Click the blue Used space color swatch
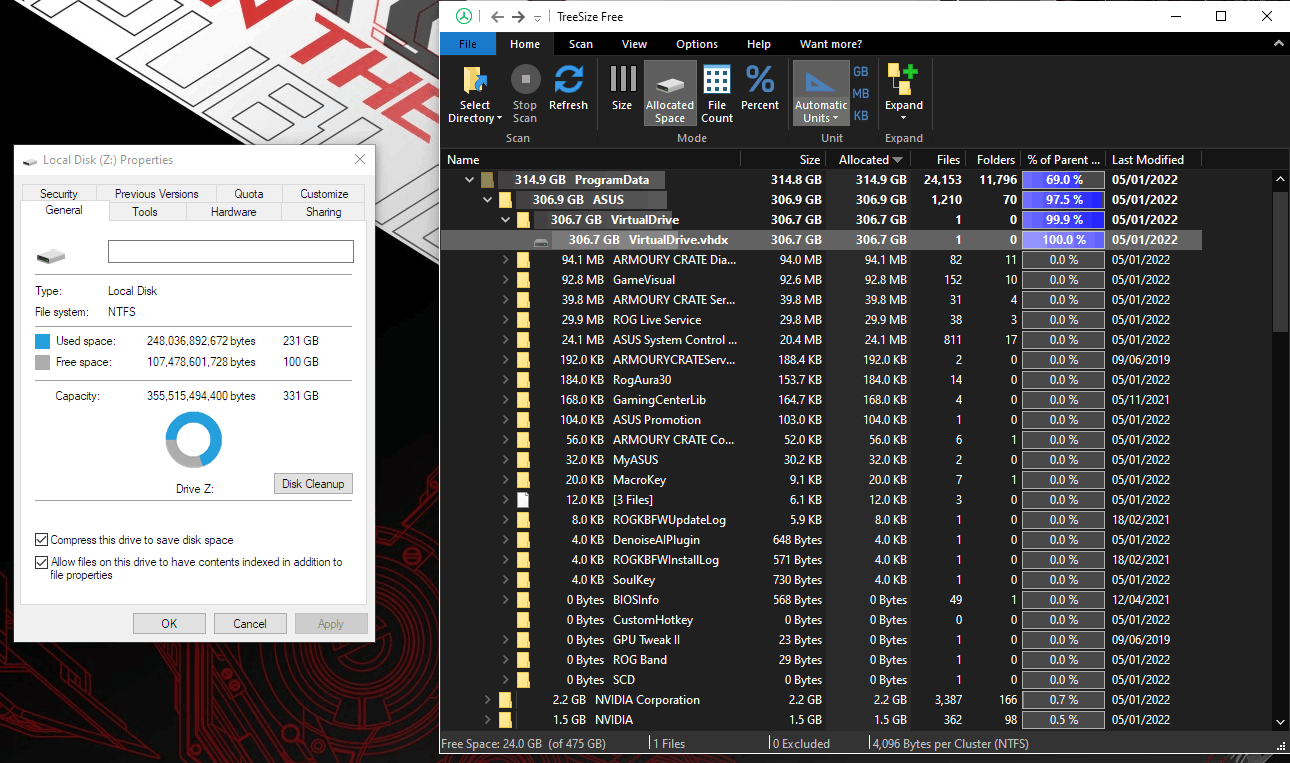Image resolution: width=1290 pixels, height=763 pixels. pyautogui.click(x=42, y=342)
